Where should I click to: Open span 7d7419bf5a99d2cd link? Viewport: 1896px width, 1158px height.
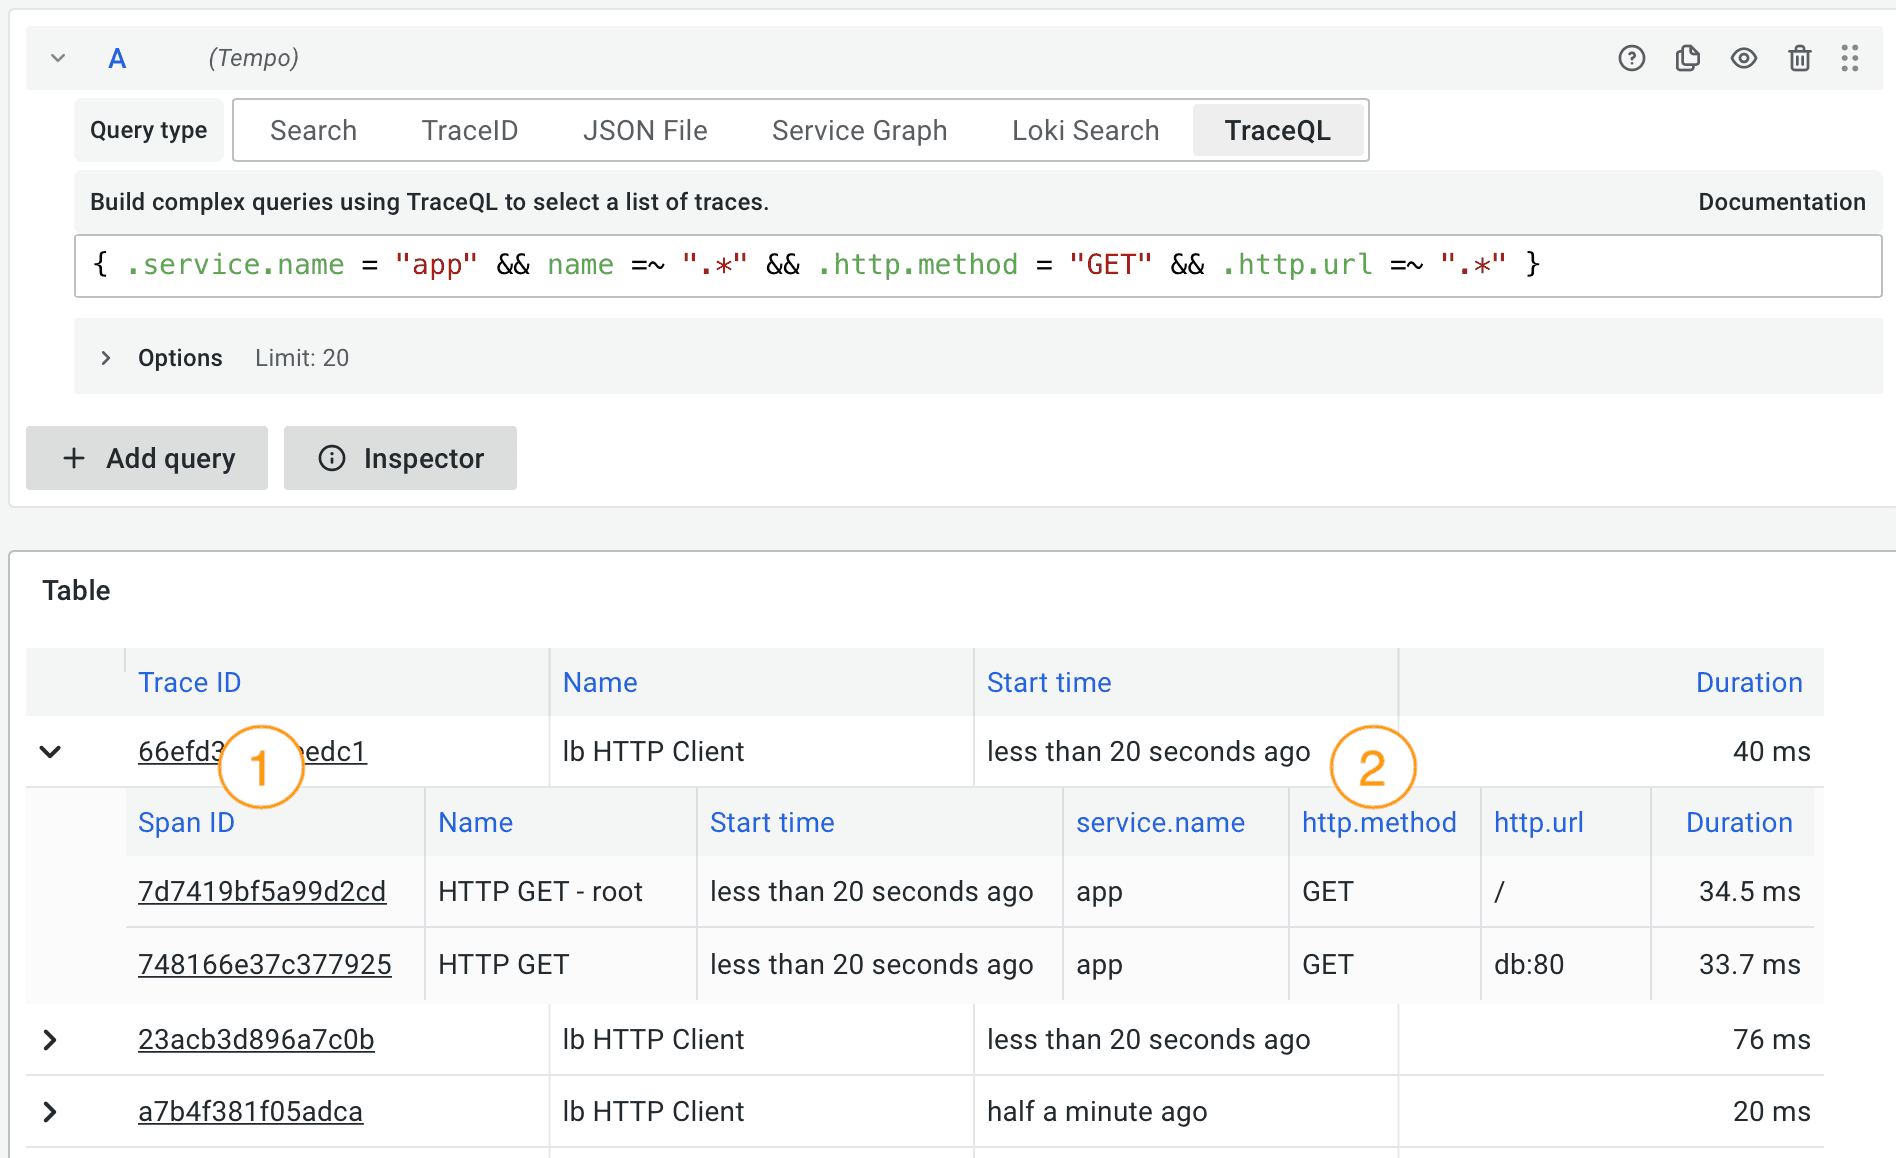click(x=262, y=891)
